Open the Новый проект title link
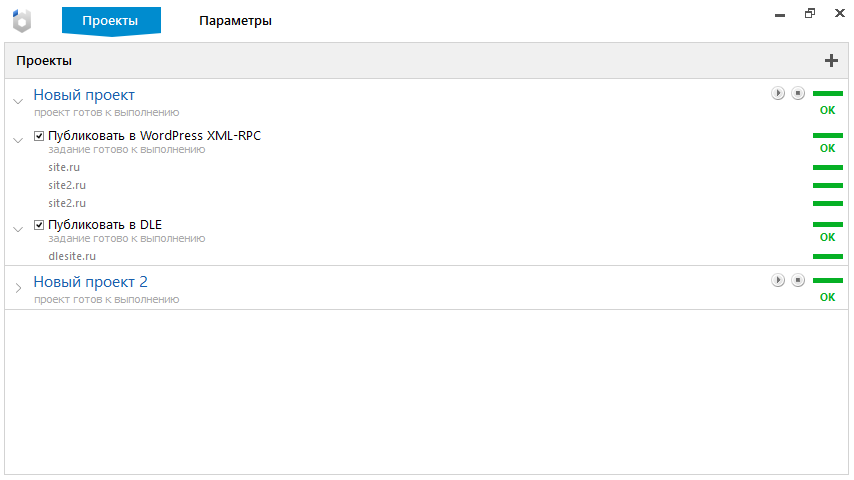This screenshot has width=854, height=480. click(84, 95)
